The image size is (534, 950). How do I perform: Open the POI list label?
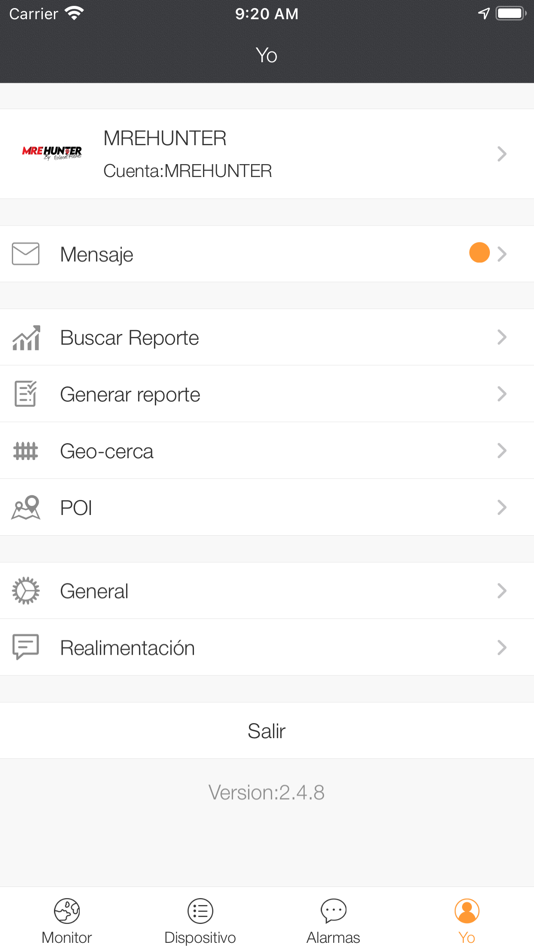(x=76, y=508)
